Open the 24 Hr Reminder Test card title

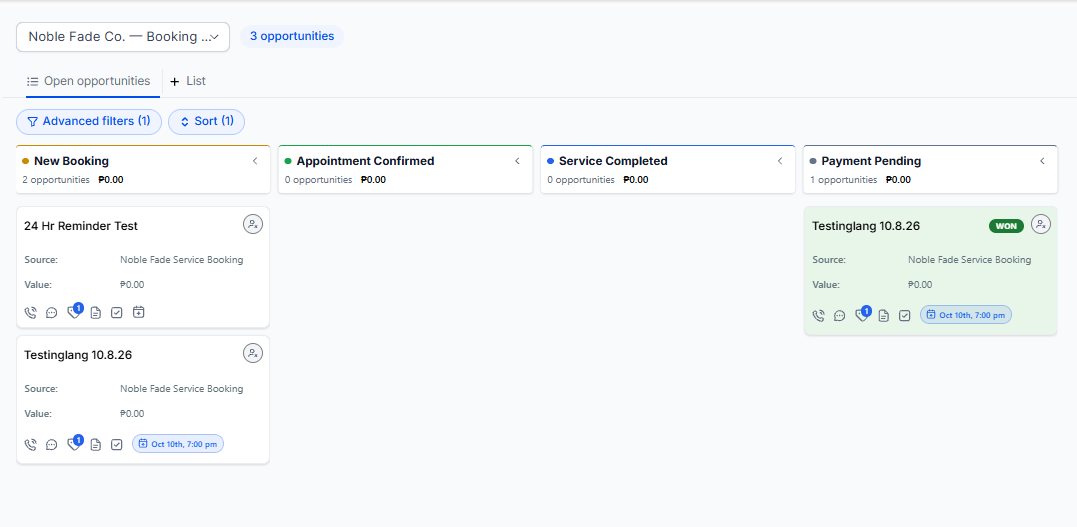81,226
